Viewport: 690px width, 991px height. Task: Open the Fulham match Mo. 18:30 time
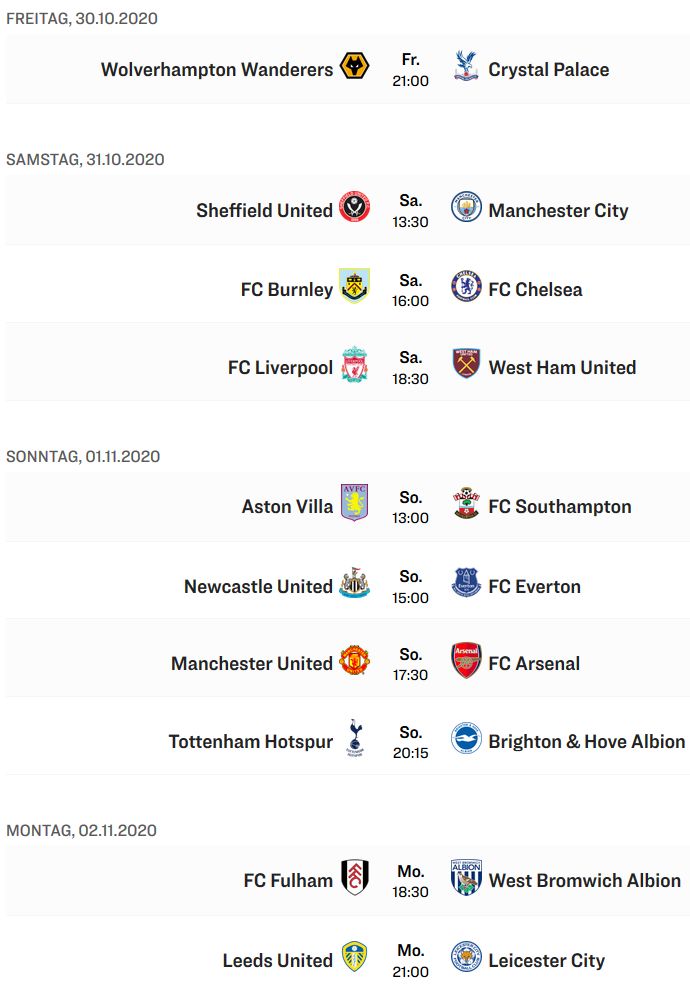pyautogui.click(x=410, y=881)
